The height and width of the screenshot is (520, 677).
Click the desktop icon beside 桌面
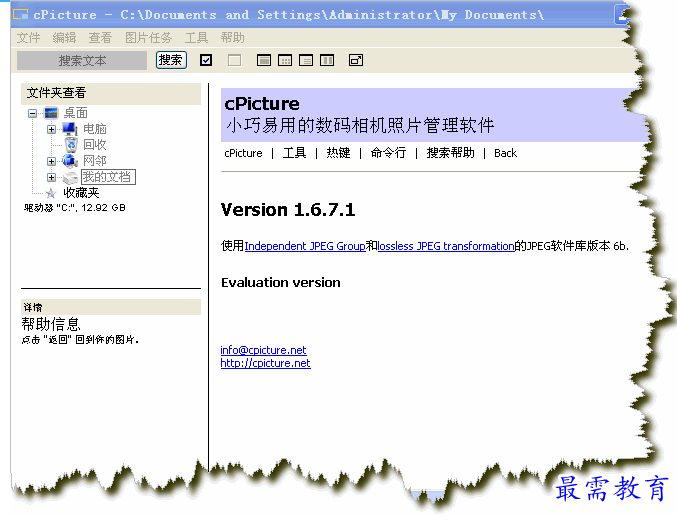click(x=51, y=113)
